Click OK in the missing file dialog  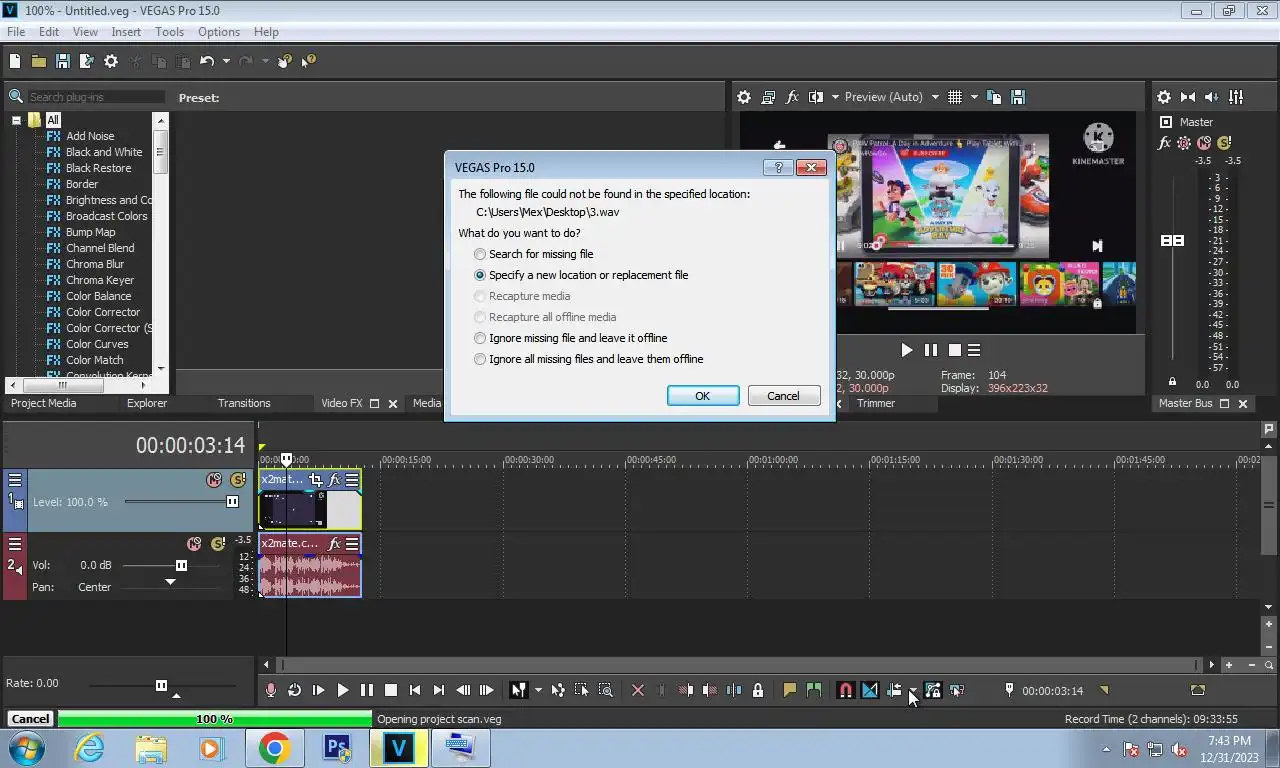point(703,396)
